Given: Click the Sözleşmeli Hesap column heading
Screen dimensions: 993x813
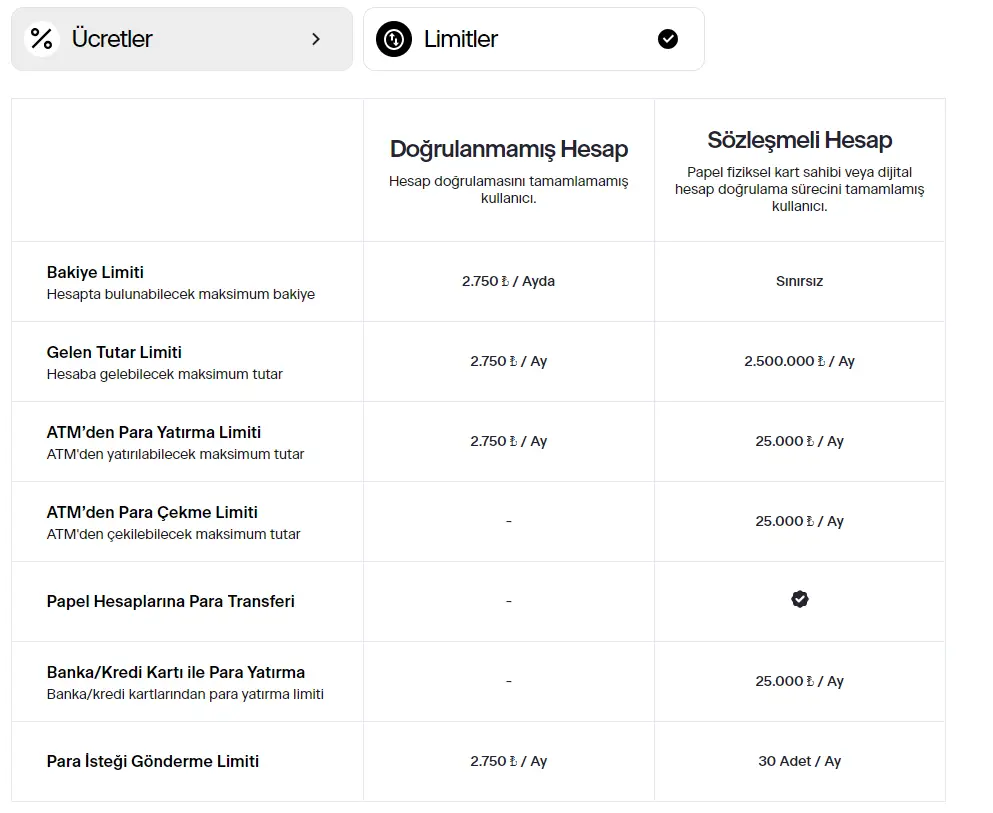Looking at the screenshot, I should click(x=799, y=140).
